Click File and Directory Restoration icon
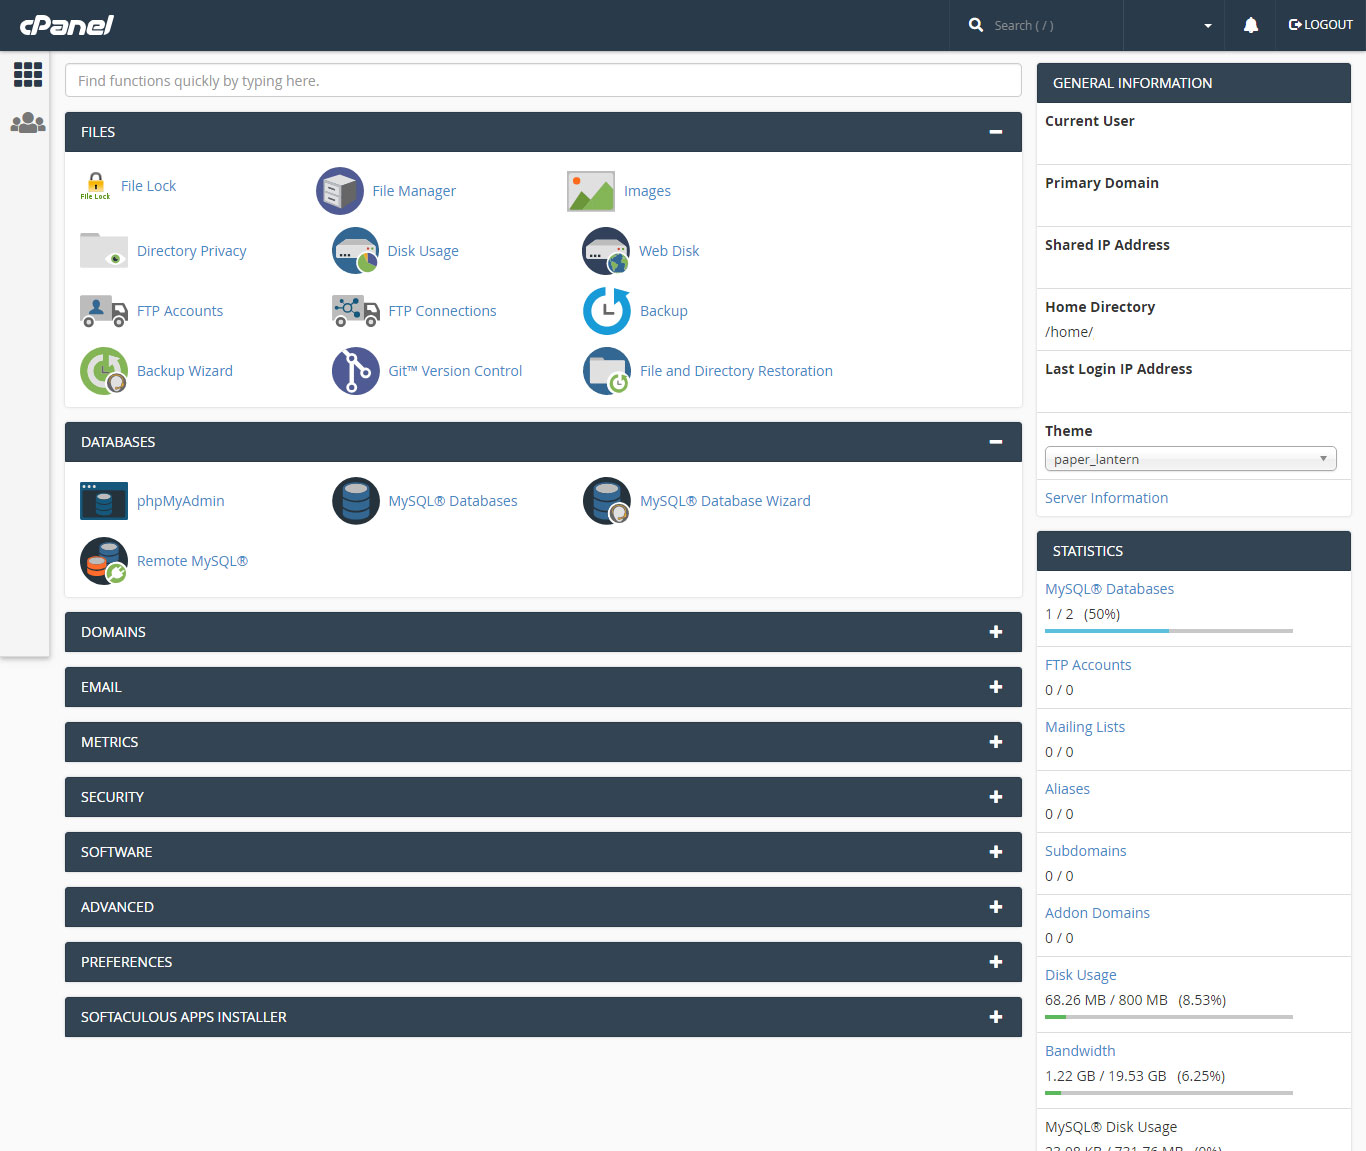Viewport: 1366px width, 1151px height. tap(607, 371)
